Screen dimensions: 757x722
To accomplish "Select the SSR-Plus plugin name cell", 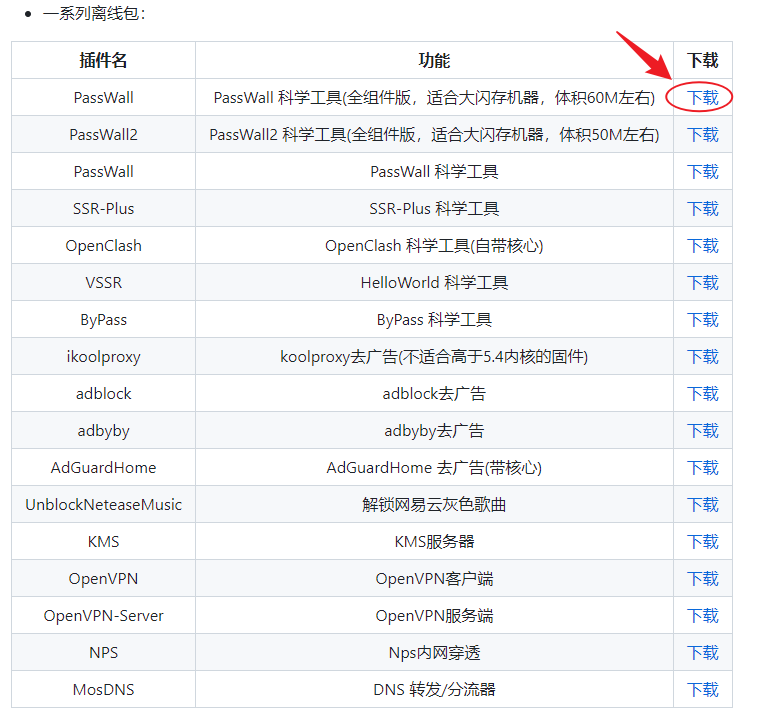I will [x=103, y=208].
